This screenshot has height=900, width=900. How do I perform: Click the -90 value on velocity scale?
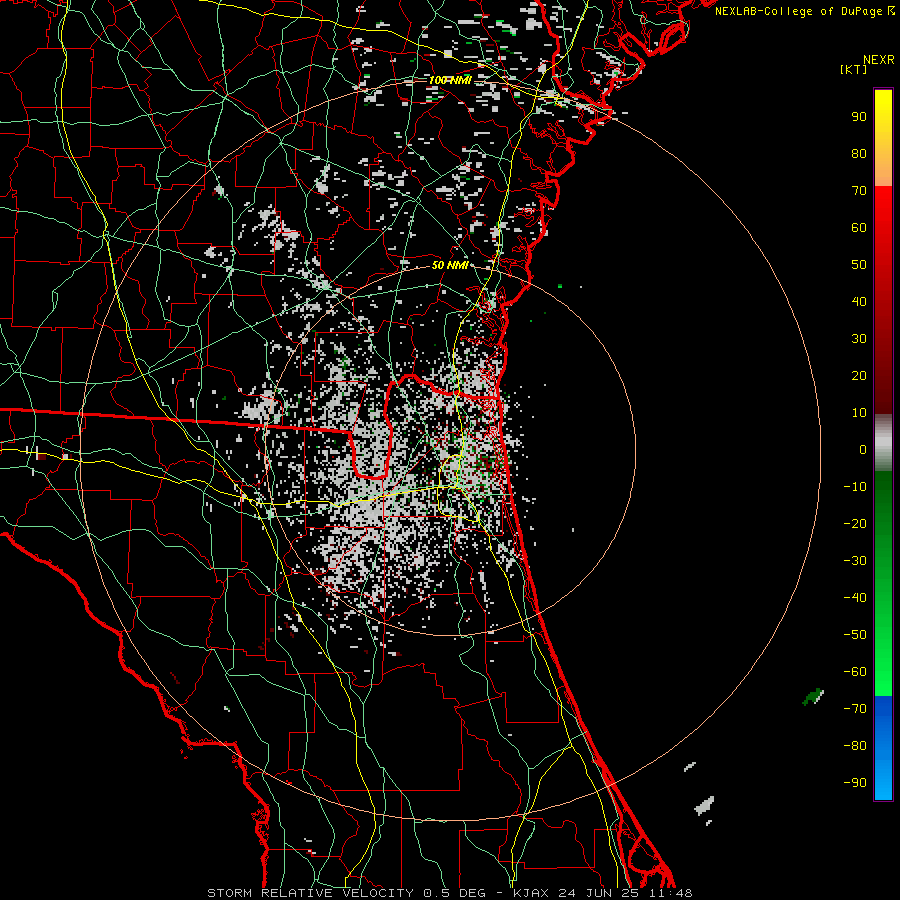click(855, 783)
